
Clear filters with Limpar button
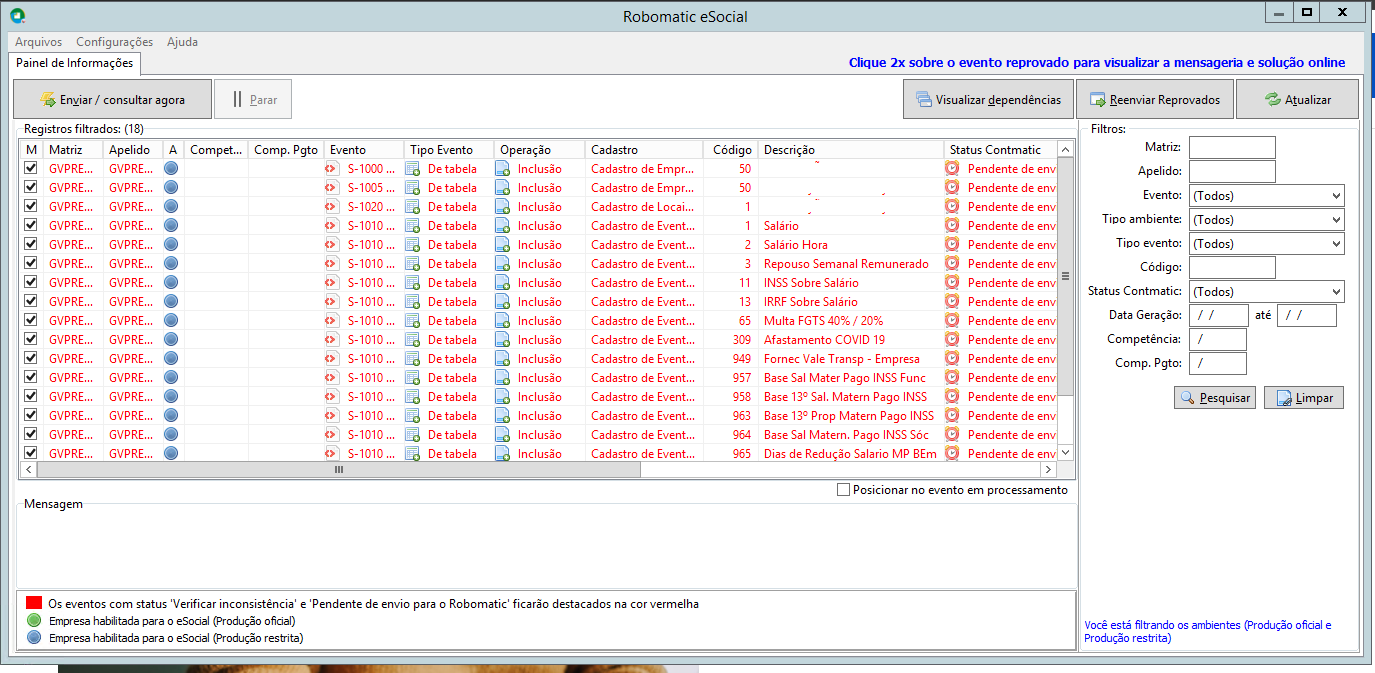(1304, 398)
